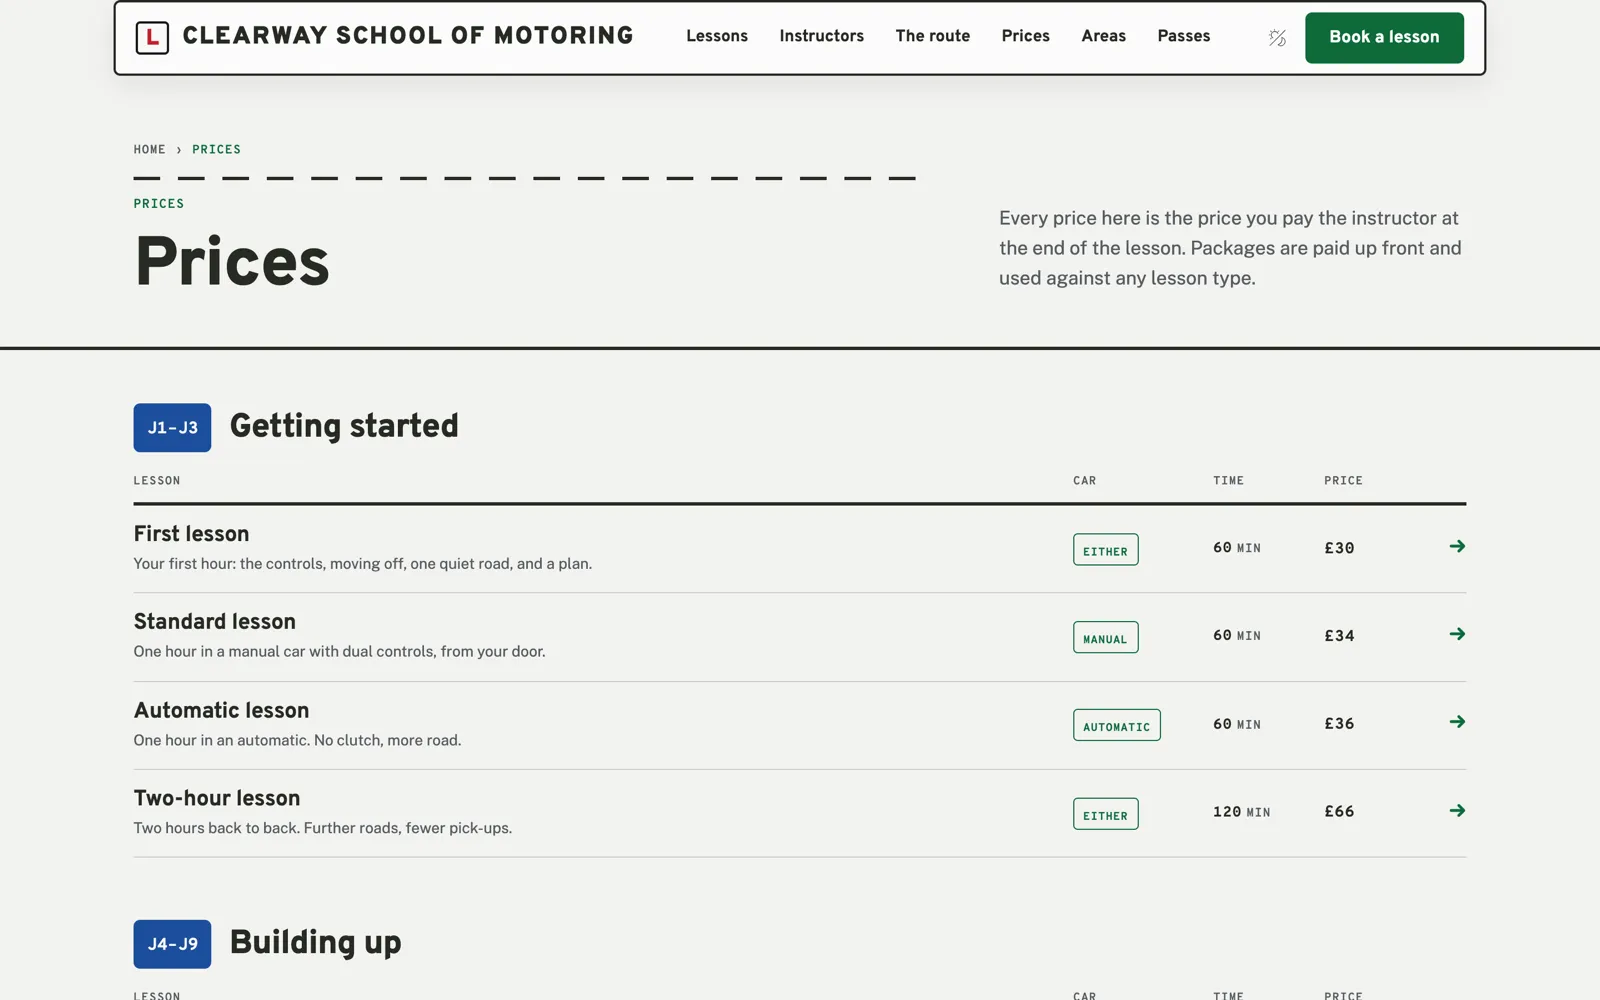Click the Book a lesson button

click(1384, 38)
